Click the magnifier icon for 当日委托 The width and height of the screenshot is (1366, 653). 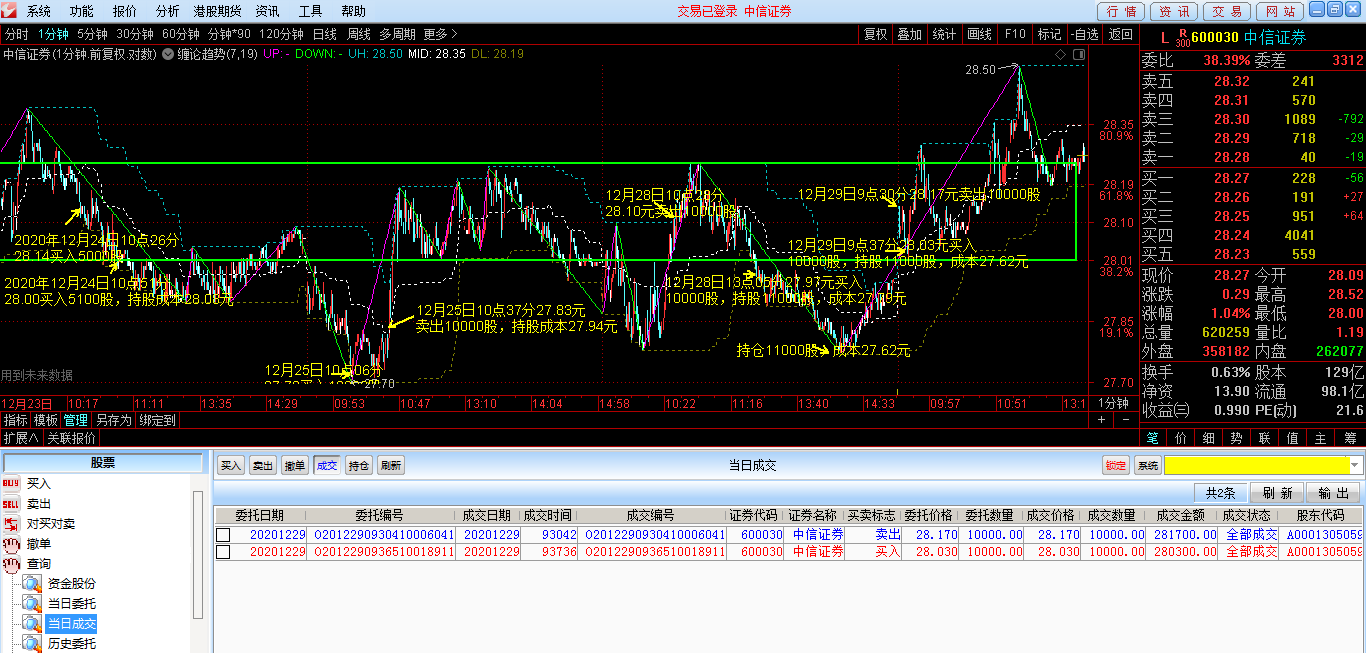pyautogui.click(x=34, y=604)
